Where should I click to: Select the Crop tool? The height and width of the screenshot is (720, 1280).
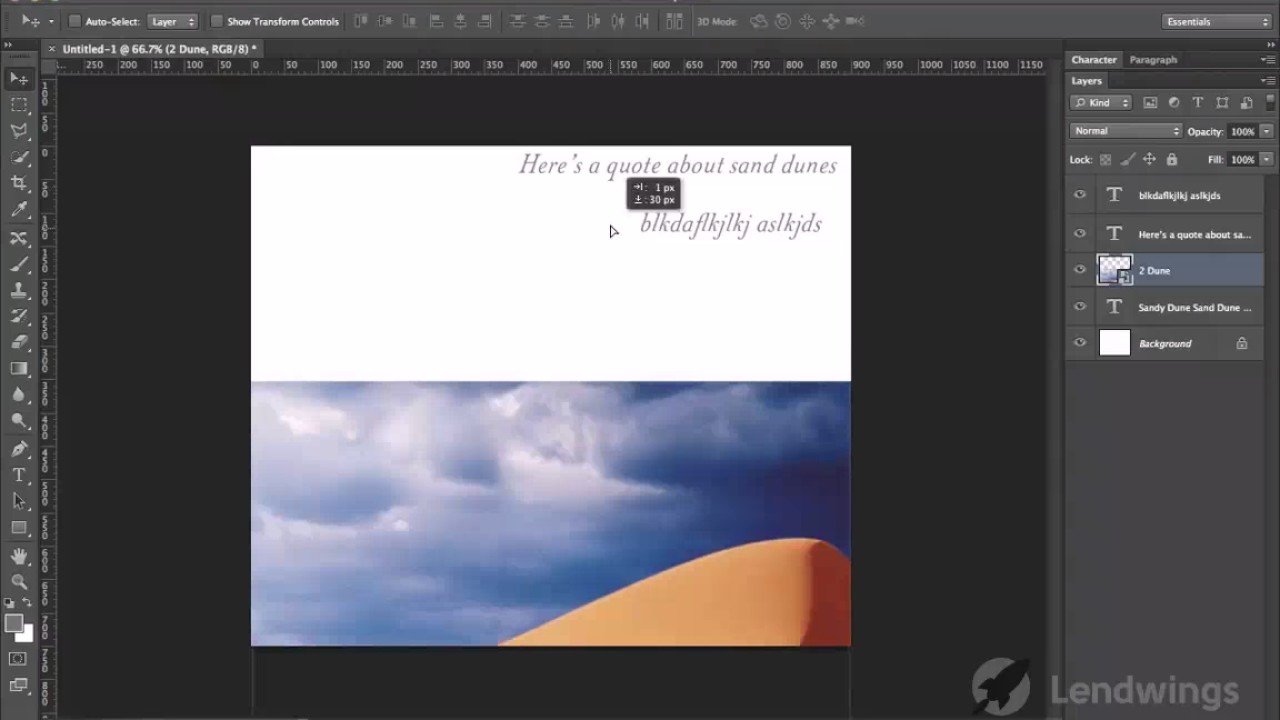(x=19, y=183)
